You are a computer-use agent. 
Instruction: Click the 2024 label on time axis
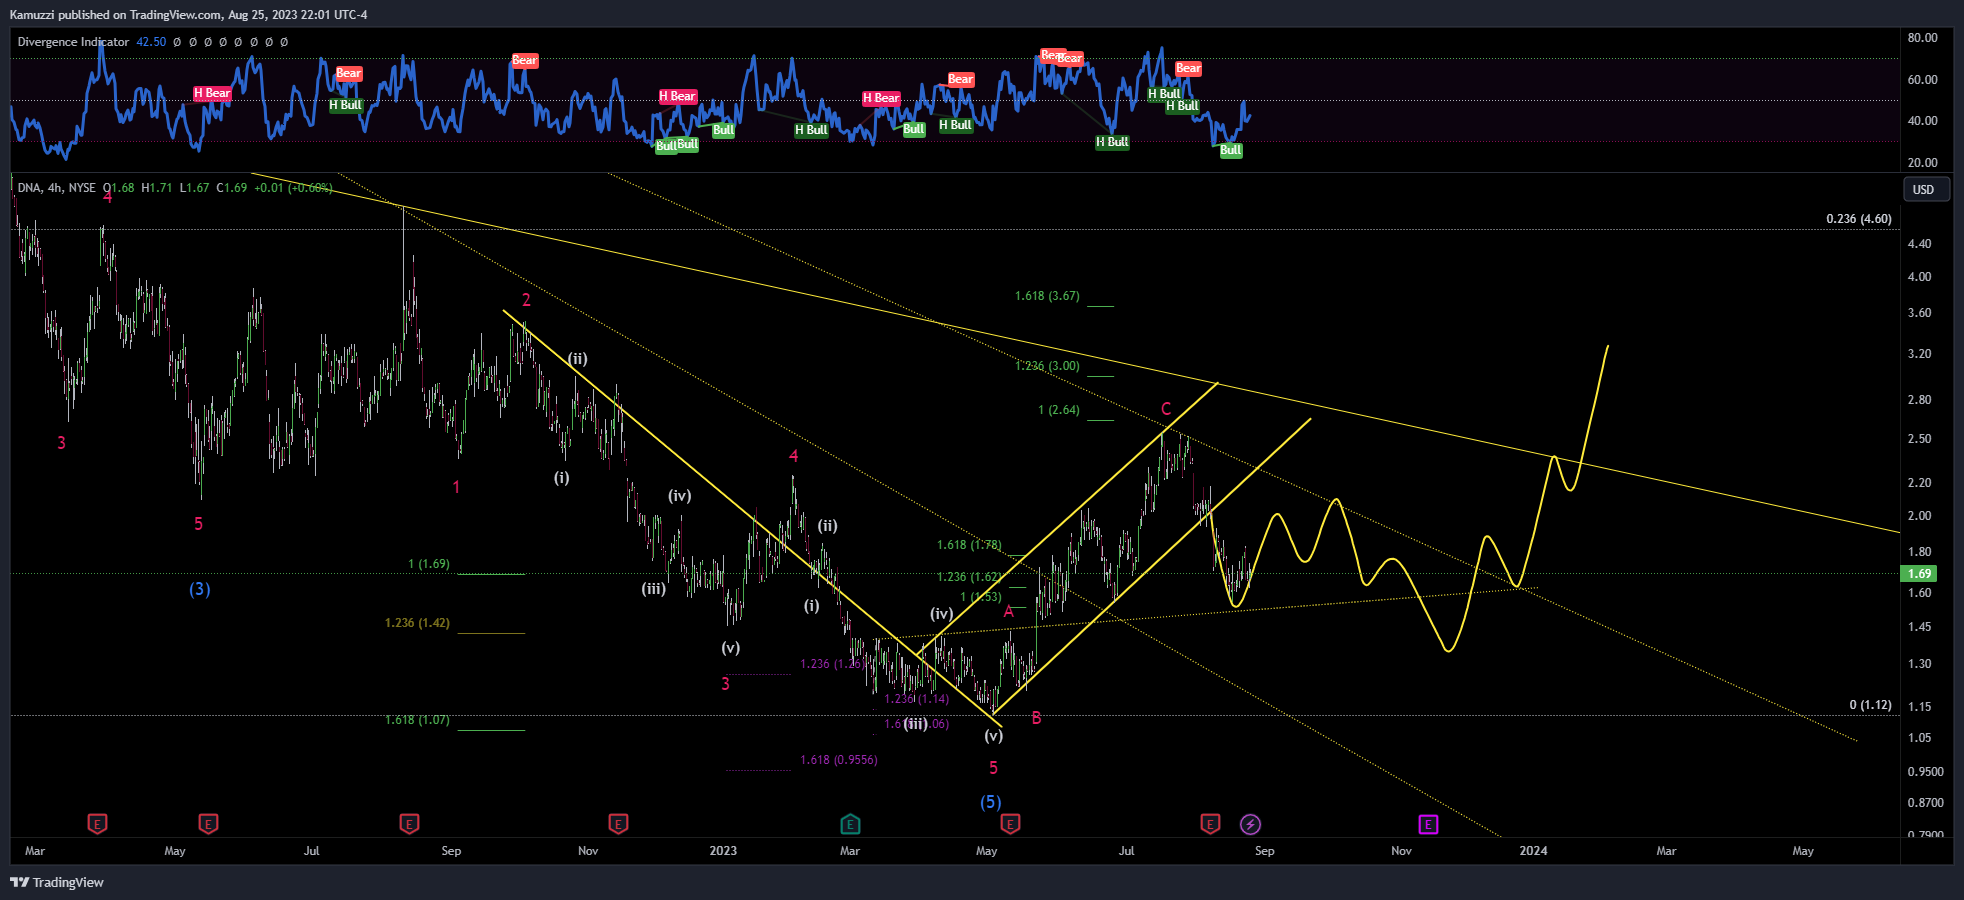tap(1533, 851)
